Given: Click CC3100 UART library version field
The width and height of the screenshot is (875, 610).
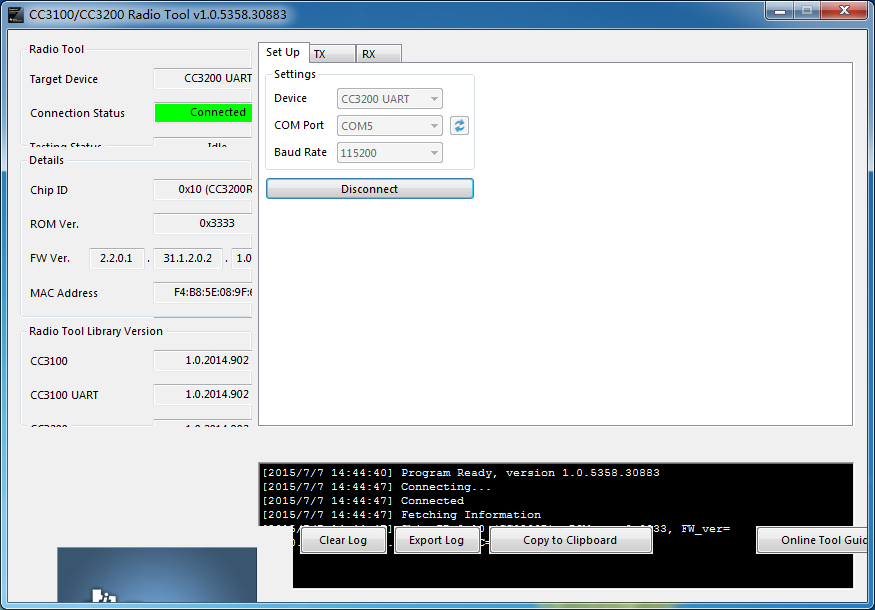Looking at the screenshot, I should pyautogui.click(x=203, y=395).
